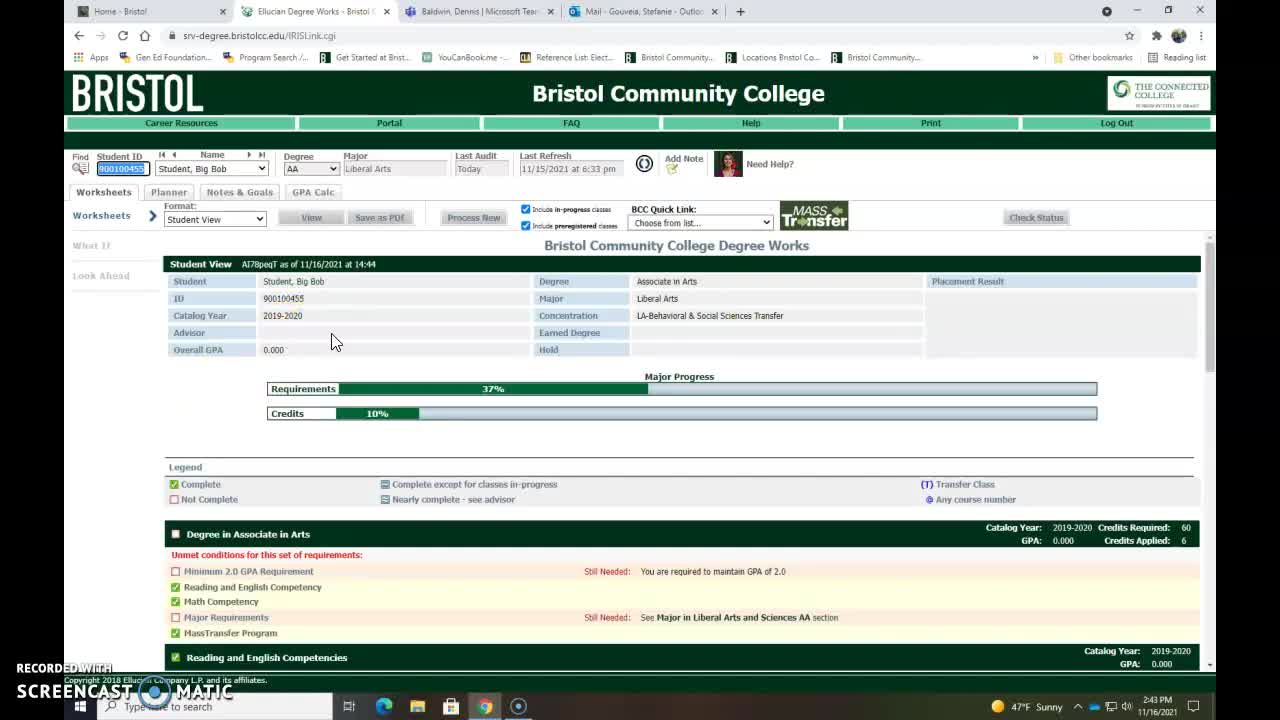1280x720 pixels.
Task: Click the circular refresh audit icon
Action: click(644, 164)
